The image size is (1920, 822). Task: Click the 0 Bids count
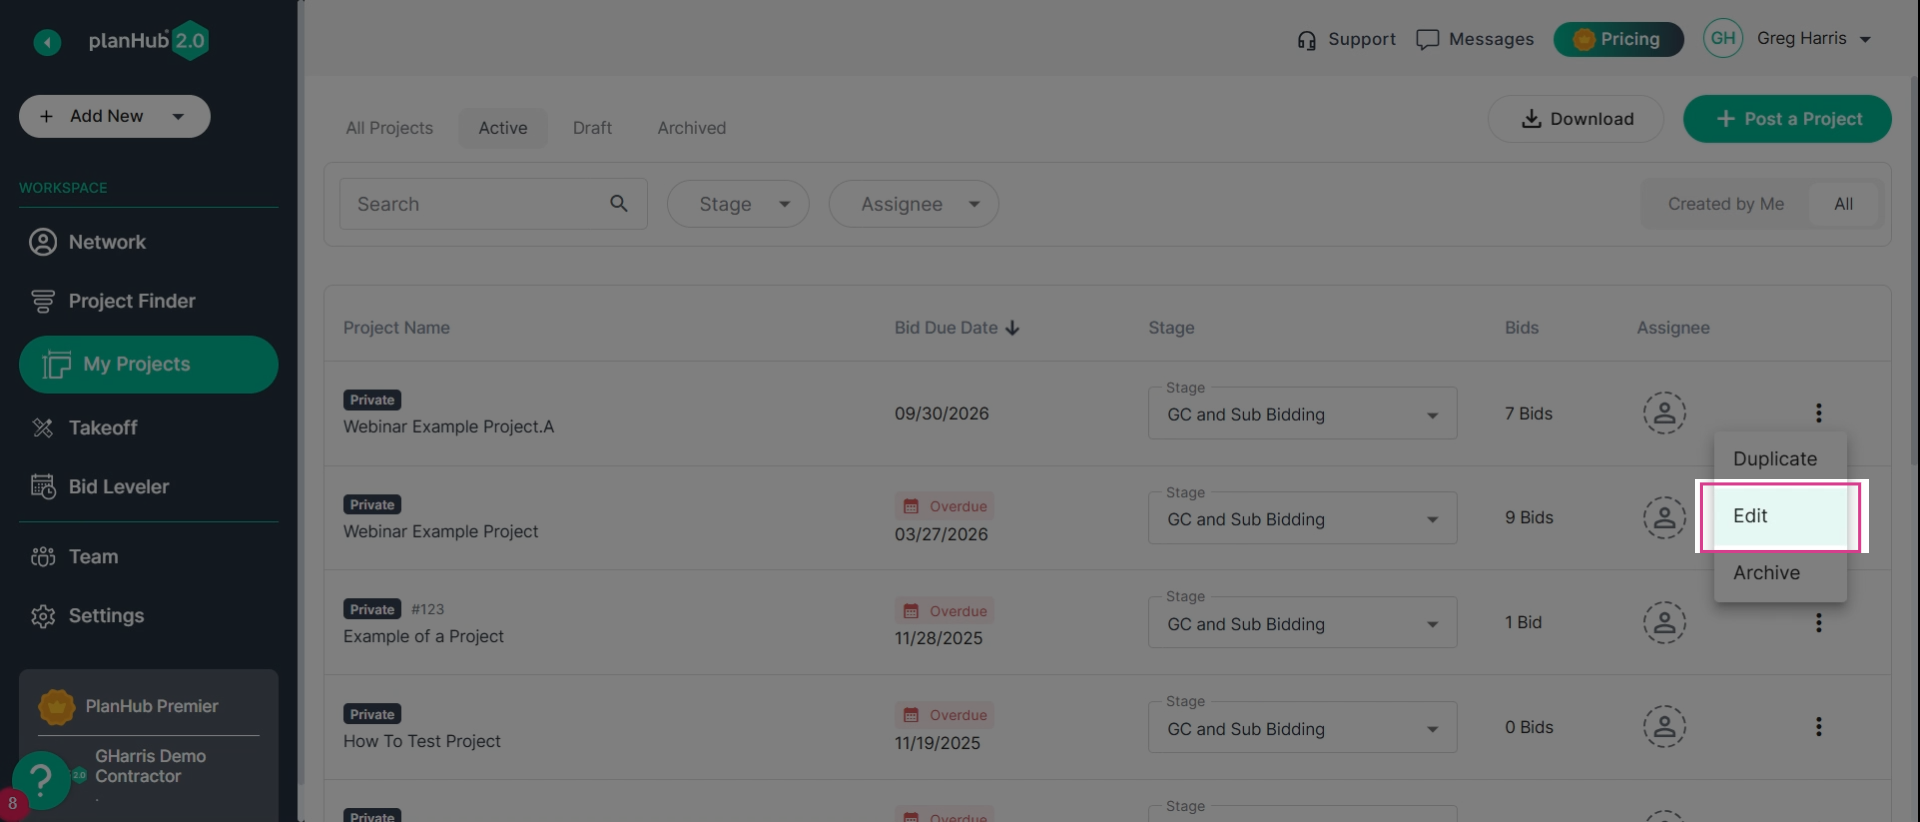click(1529, 727)
